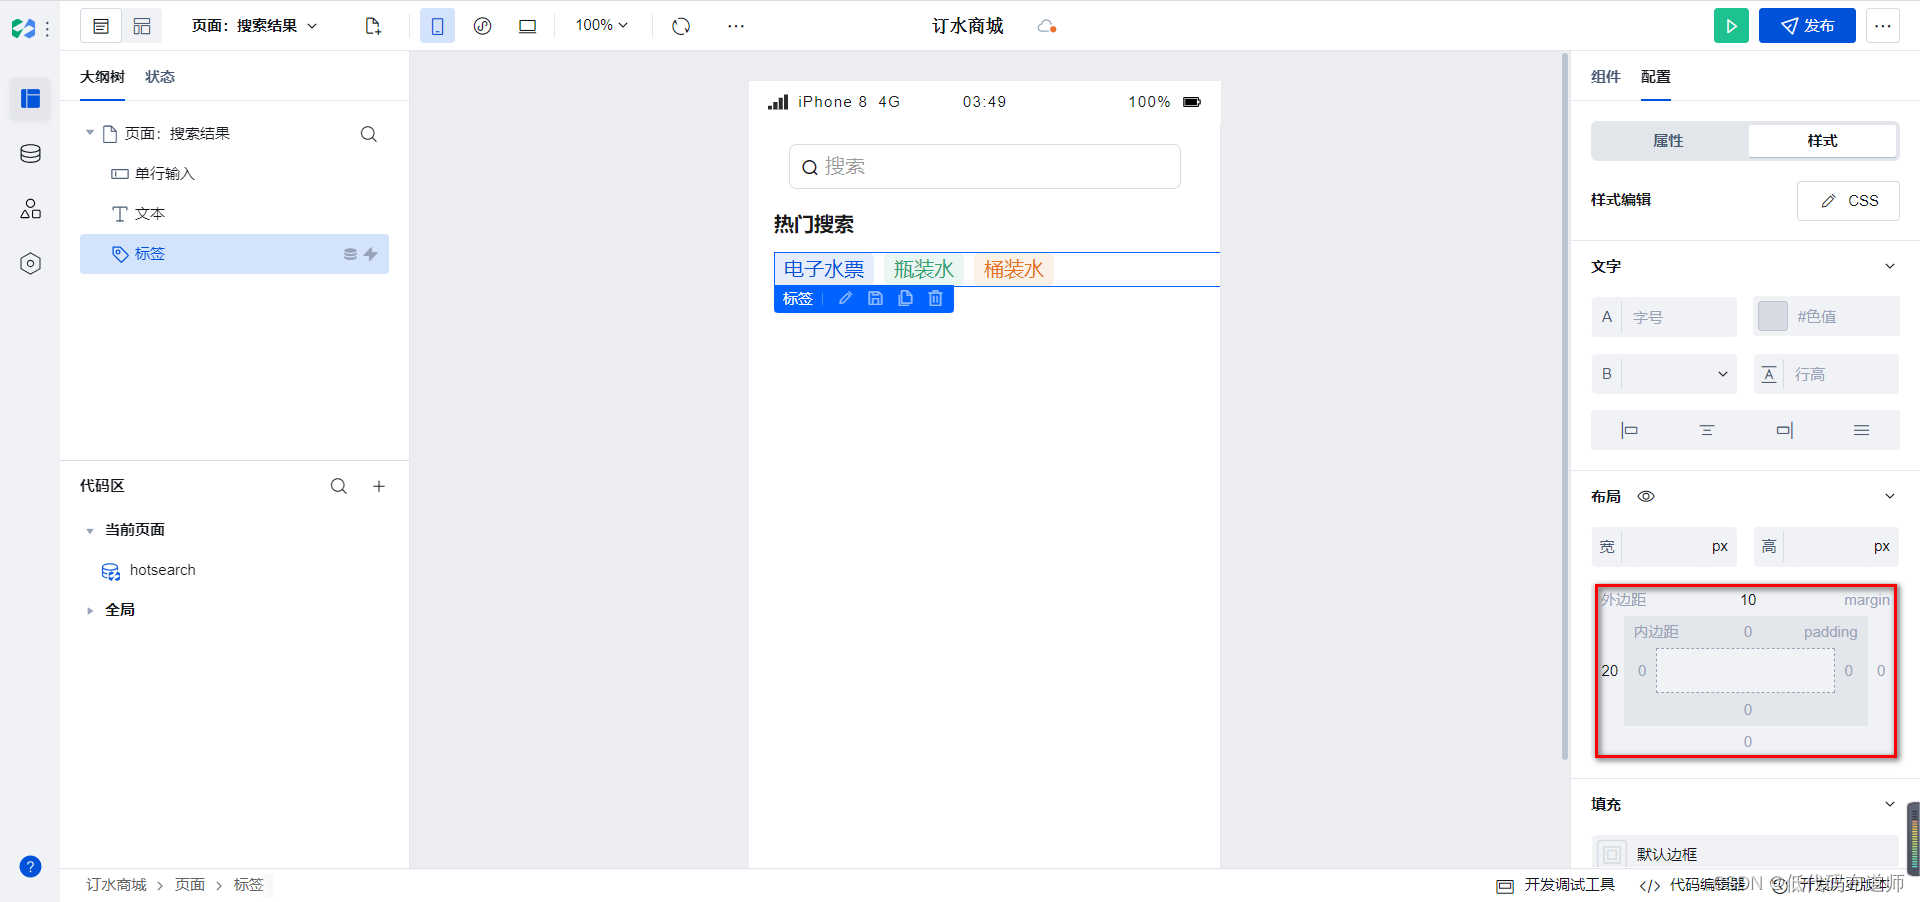The image size is (1920, 902).
Task: Switch to the 大纲树 tab
Action: click(x=102, y=77)
